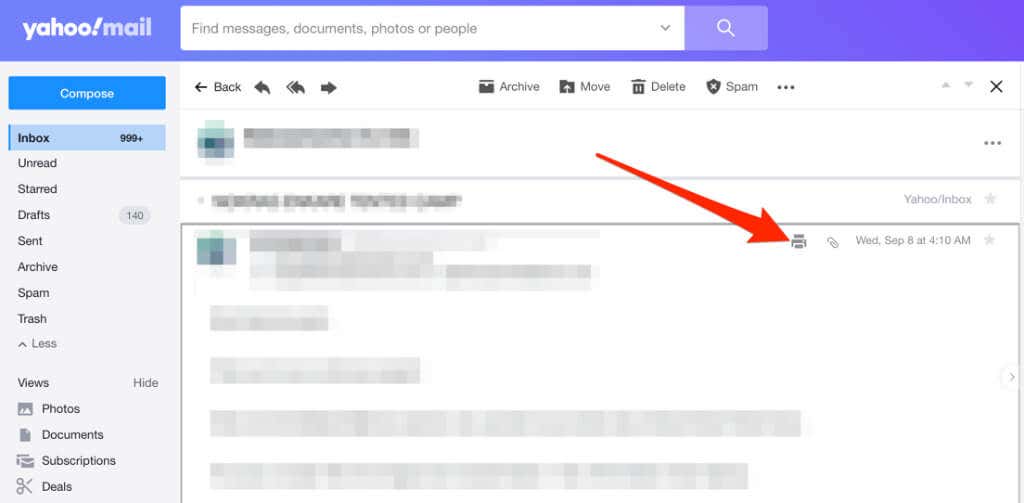Image resolution: width=1024 pixels, height=503 pixels.
Task: Select the Unread folder
Action: click(87, 163)
